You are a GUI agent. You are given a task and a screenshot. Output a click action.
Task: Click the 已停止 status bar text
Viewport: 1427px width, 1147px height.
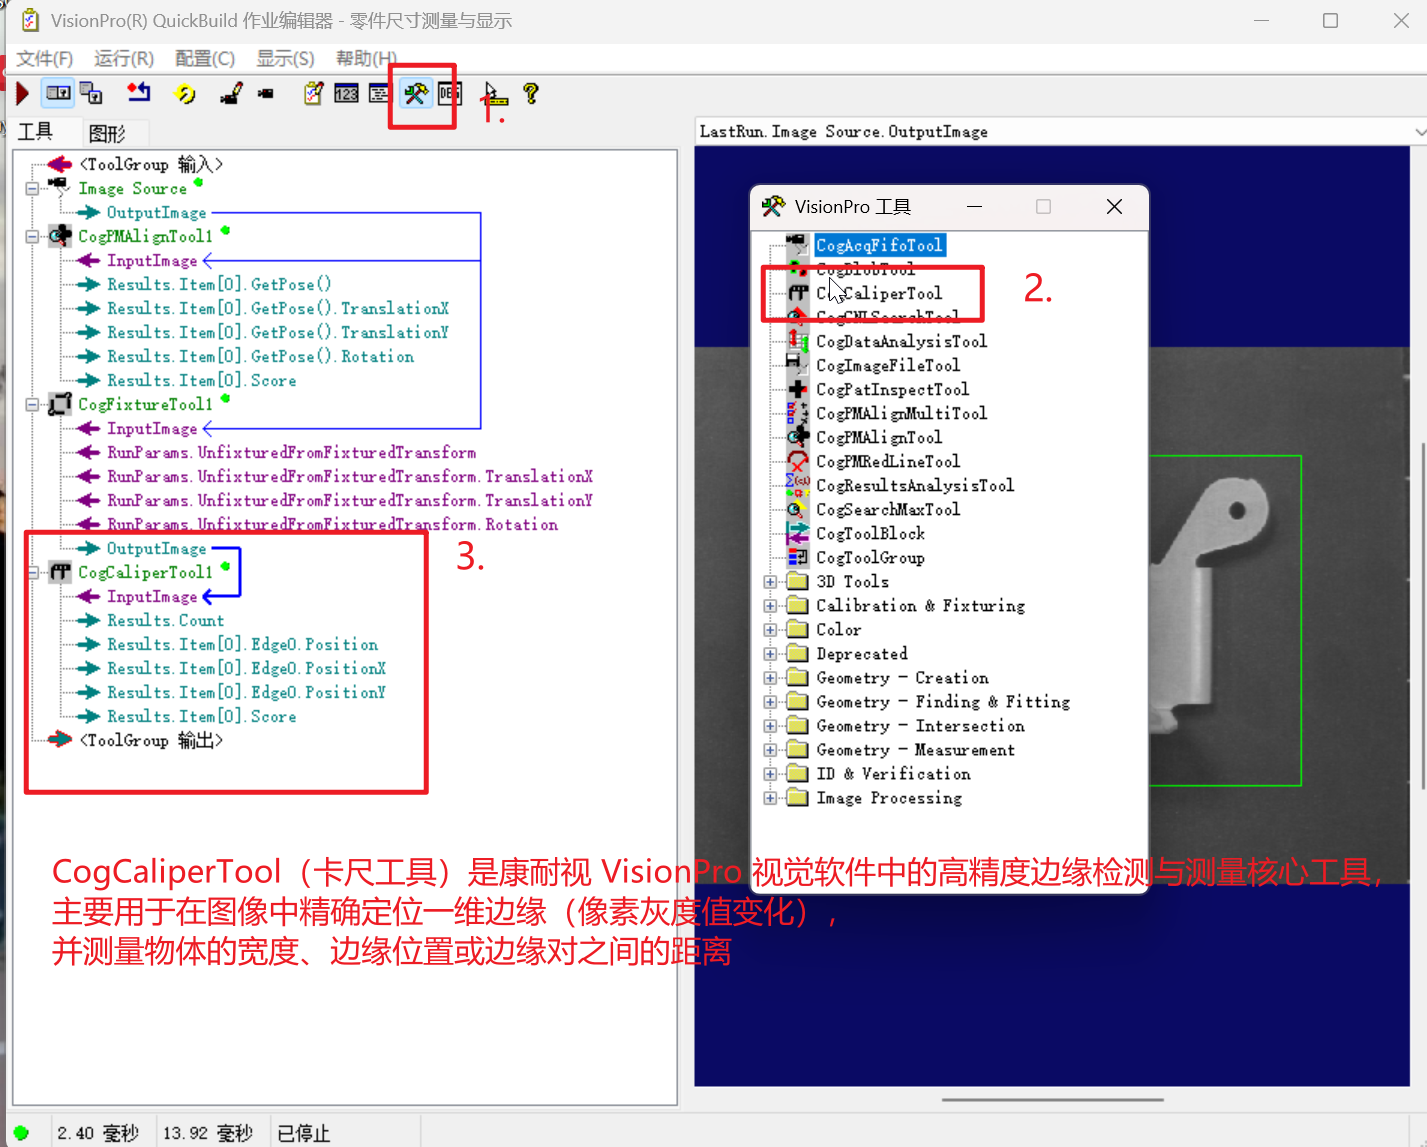(303, 1133)
